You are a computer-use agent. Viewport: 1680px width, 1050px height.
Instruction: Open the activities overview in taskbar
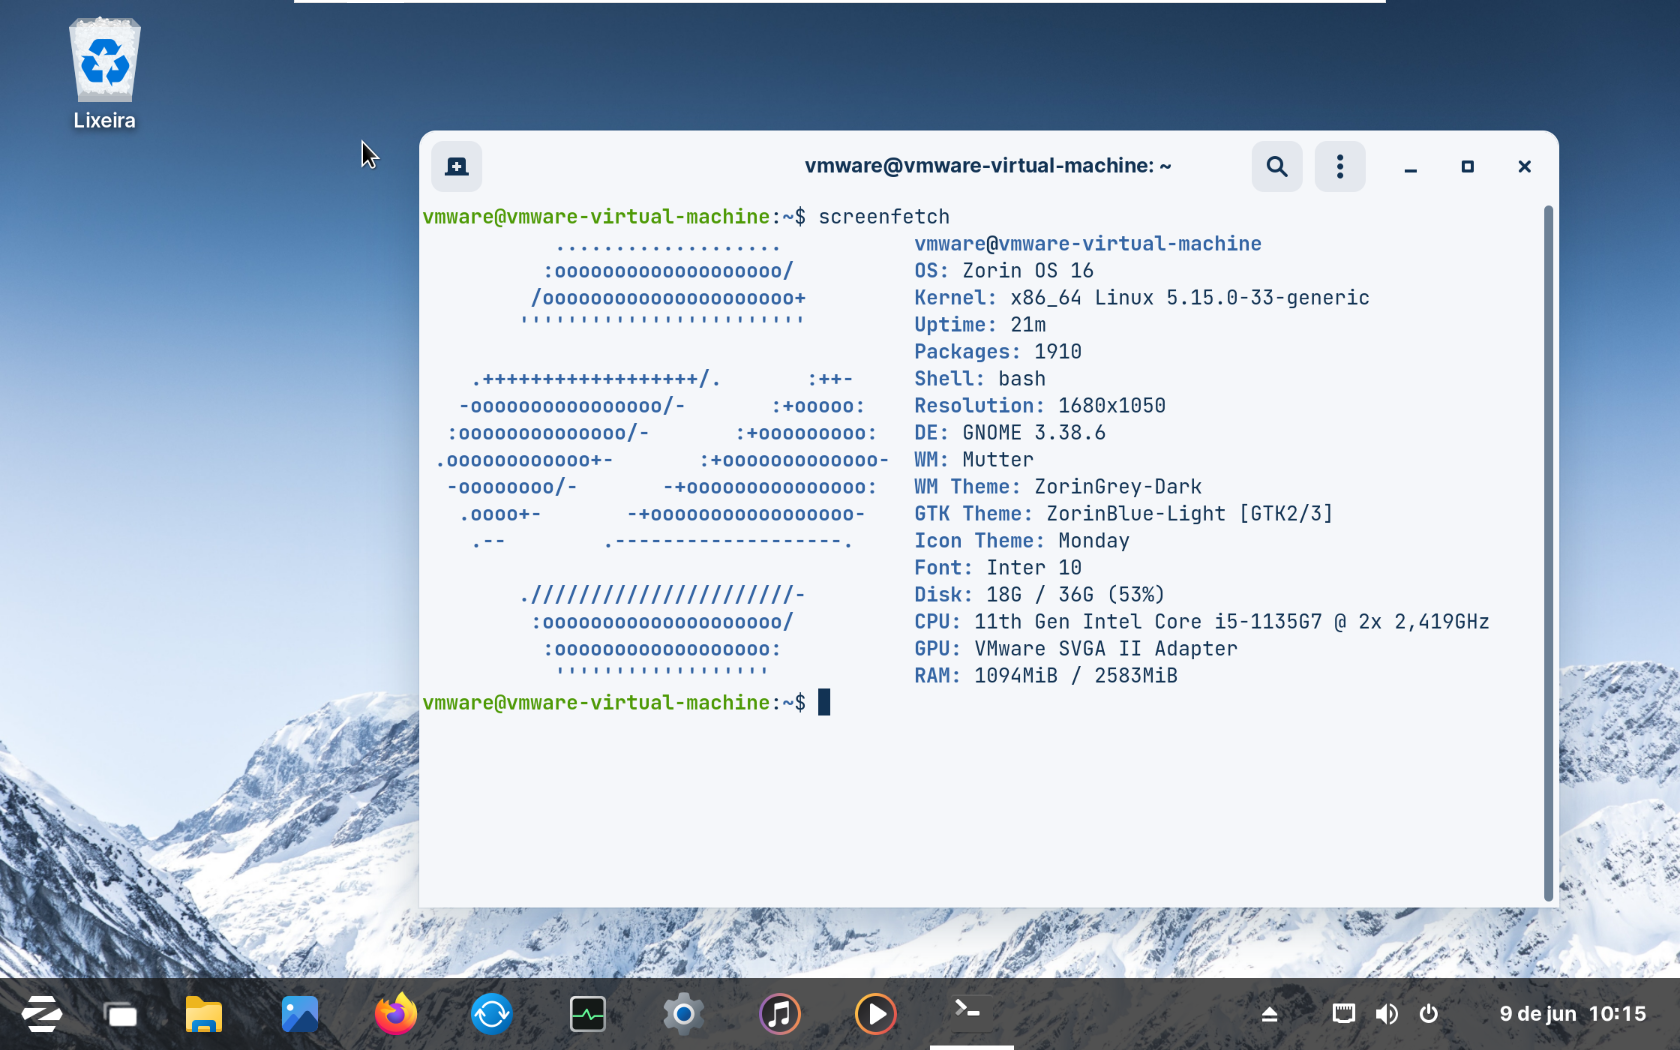coord(121,1015)
